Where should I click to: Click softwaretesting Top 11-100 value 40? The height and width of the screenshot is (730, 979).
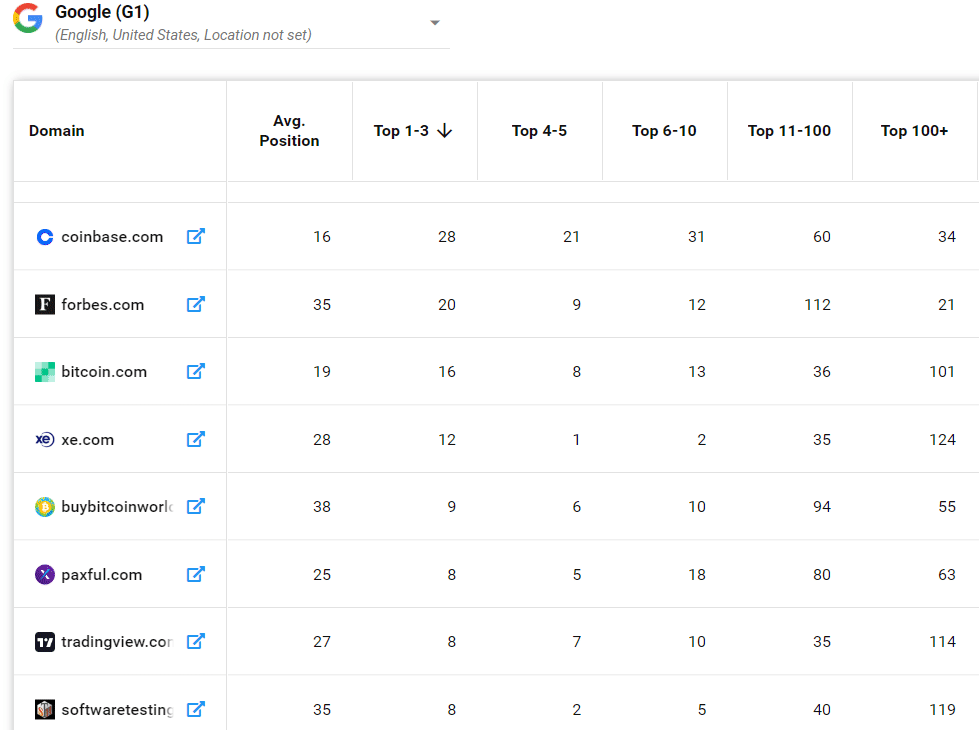(x=822, y=709)
